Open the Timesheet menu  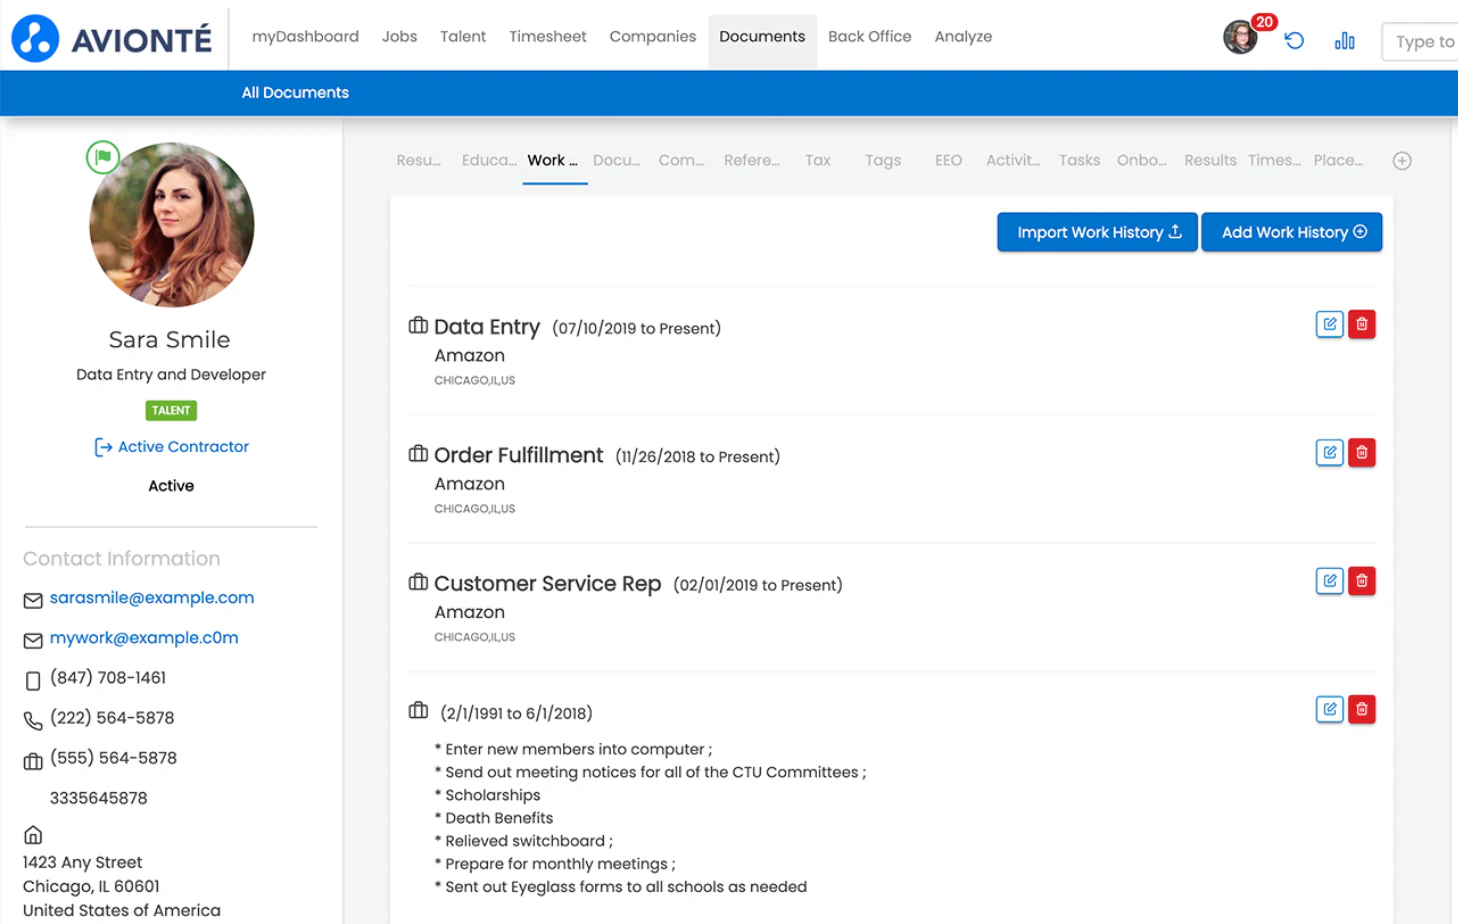(x=548, y=36)
